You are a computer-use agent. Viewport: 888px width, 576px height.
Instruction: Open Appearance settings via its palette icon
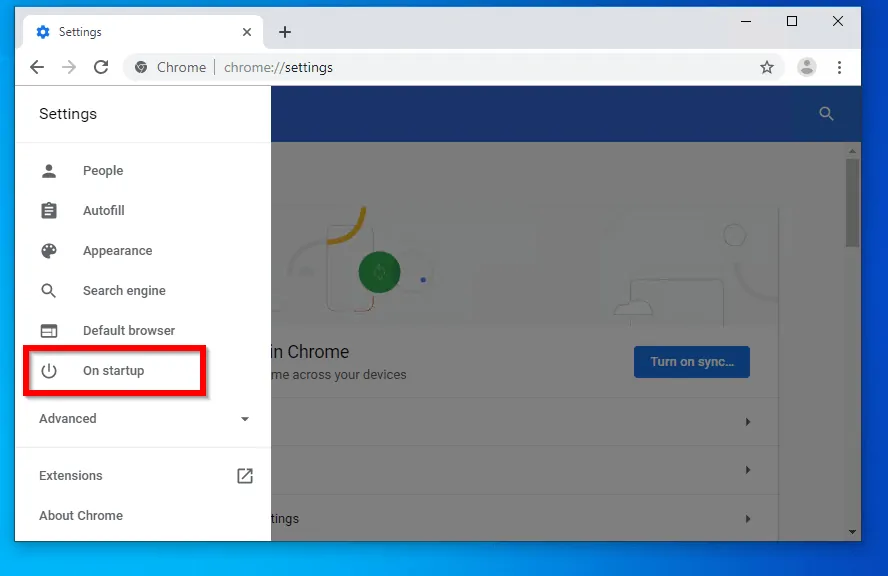pyautogui.click(x=49, y=250)
